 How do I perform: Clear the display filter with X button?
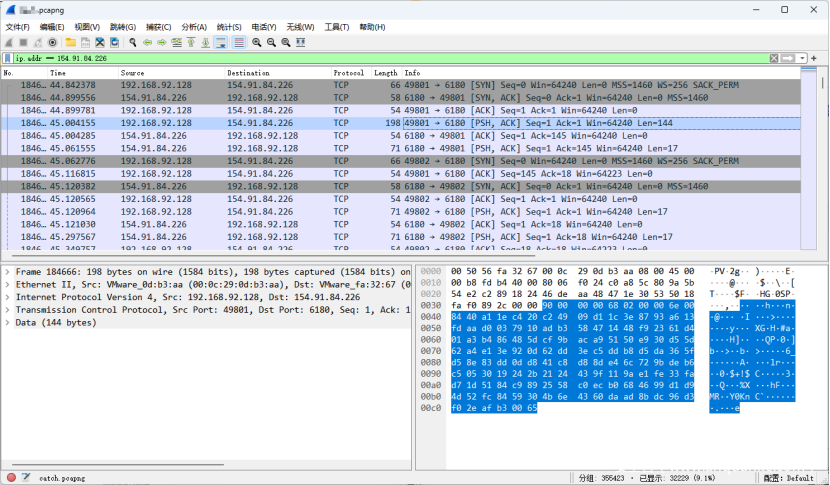774,59
